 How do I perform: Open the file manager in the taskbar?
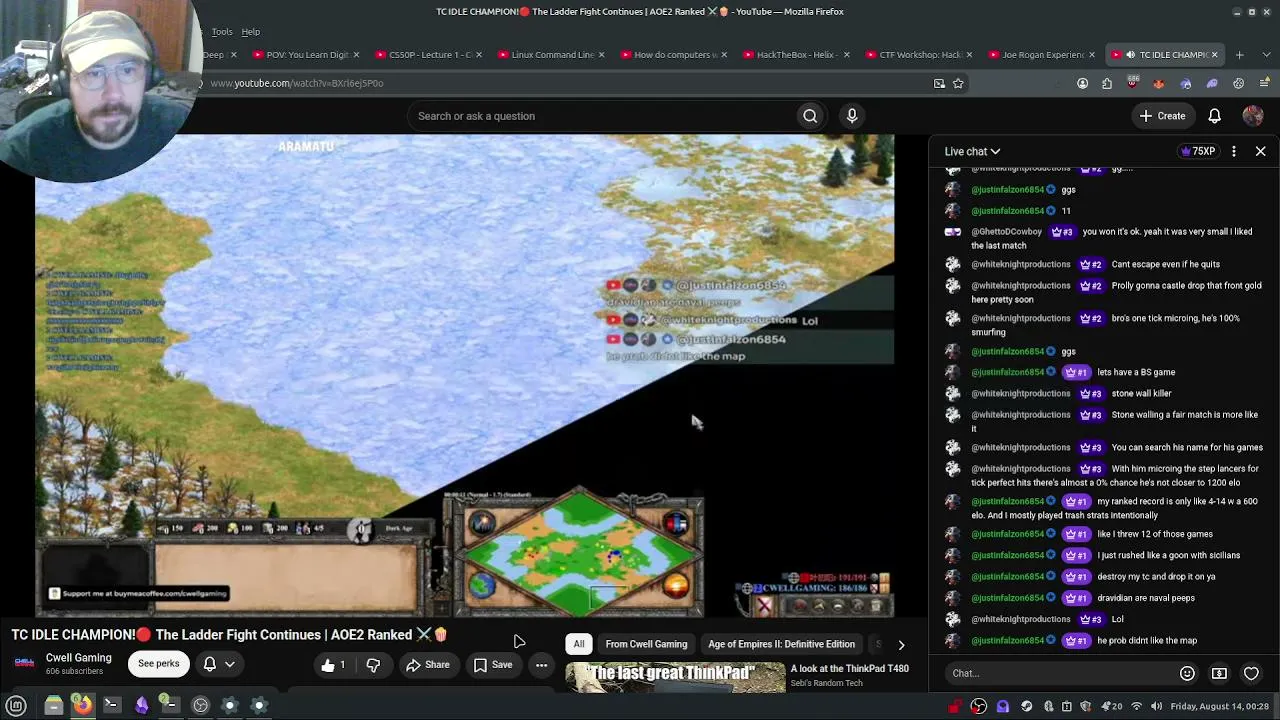pyautogui.click(x=54, y=706)
